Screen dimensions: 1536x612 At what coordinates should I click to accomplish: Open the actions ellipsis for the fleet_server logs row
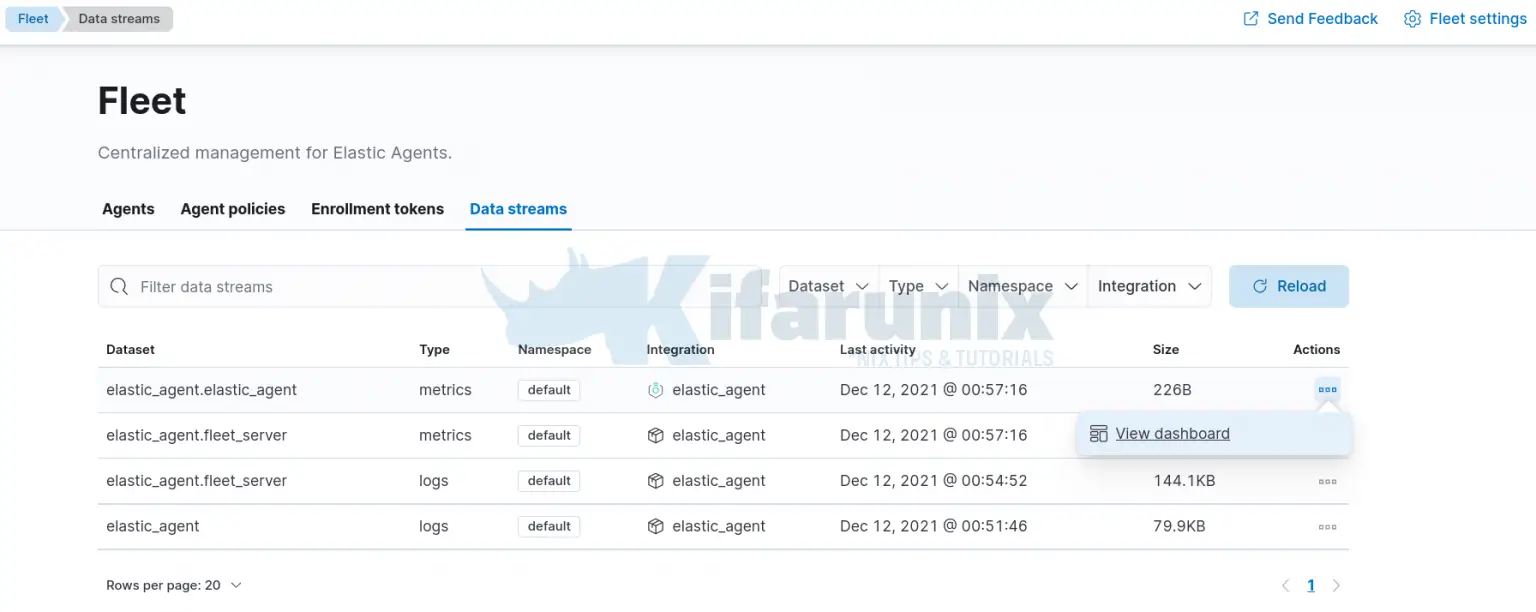click(x=1327, y=481)
